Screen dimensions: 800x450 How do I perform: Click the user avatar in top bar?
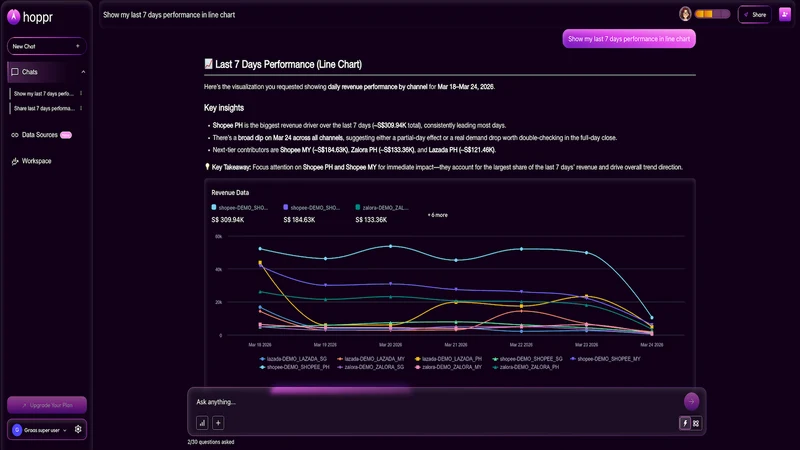click(x=685, y=14)
